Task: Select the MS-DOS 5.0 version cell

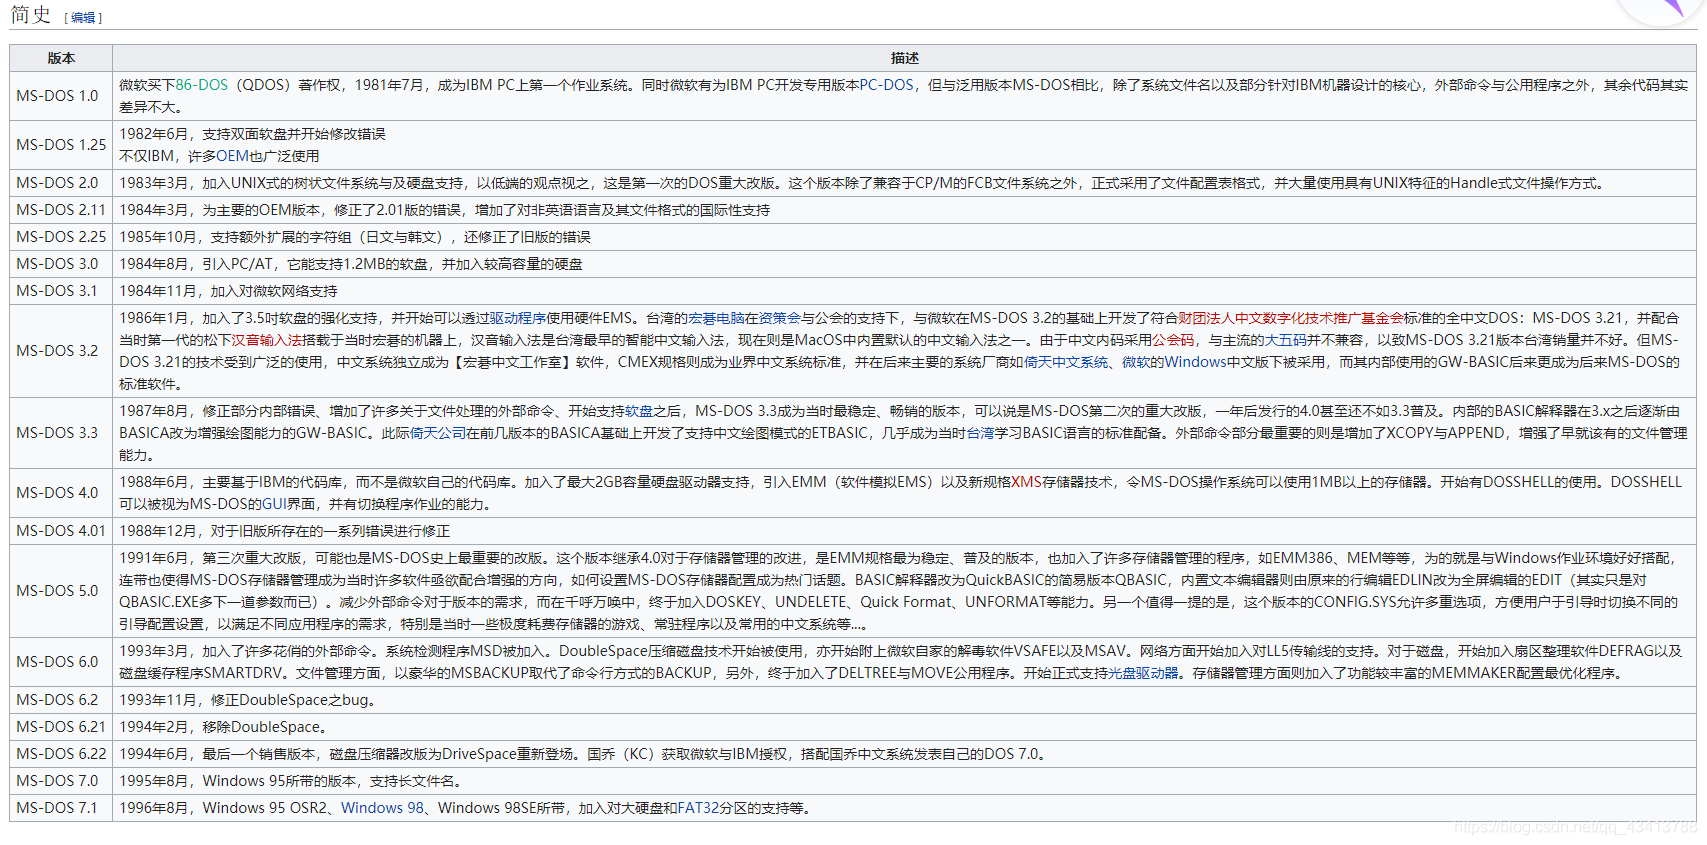Action: pos(61,591)
